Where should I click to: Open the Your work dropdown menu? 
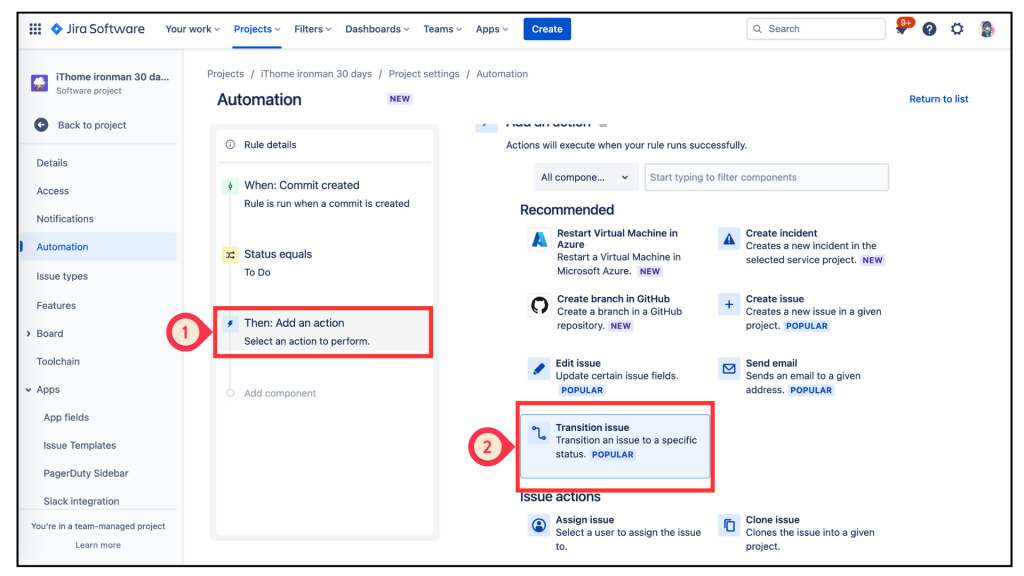[192, 29]
